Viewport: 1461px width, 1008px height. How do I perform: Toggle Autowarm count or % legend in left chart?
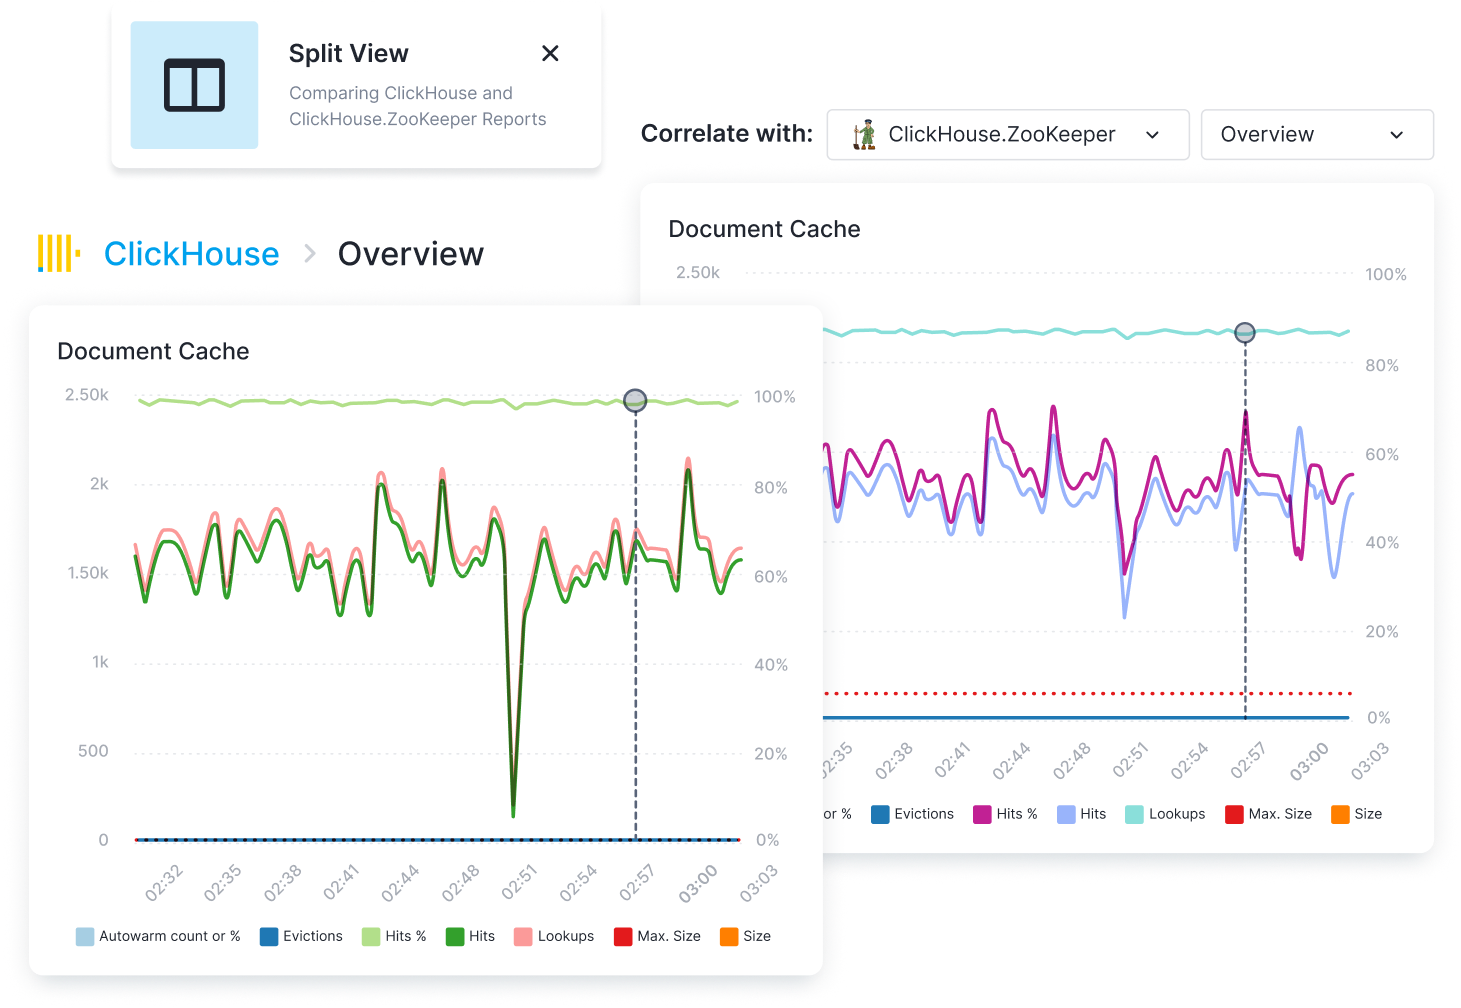(158, 936)
